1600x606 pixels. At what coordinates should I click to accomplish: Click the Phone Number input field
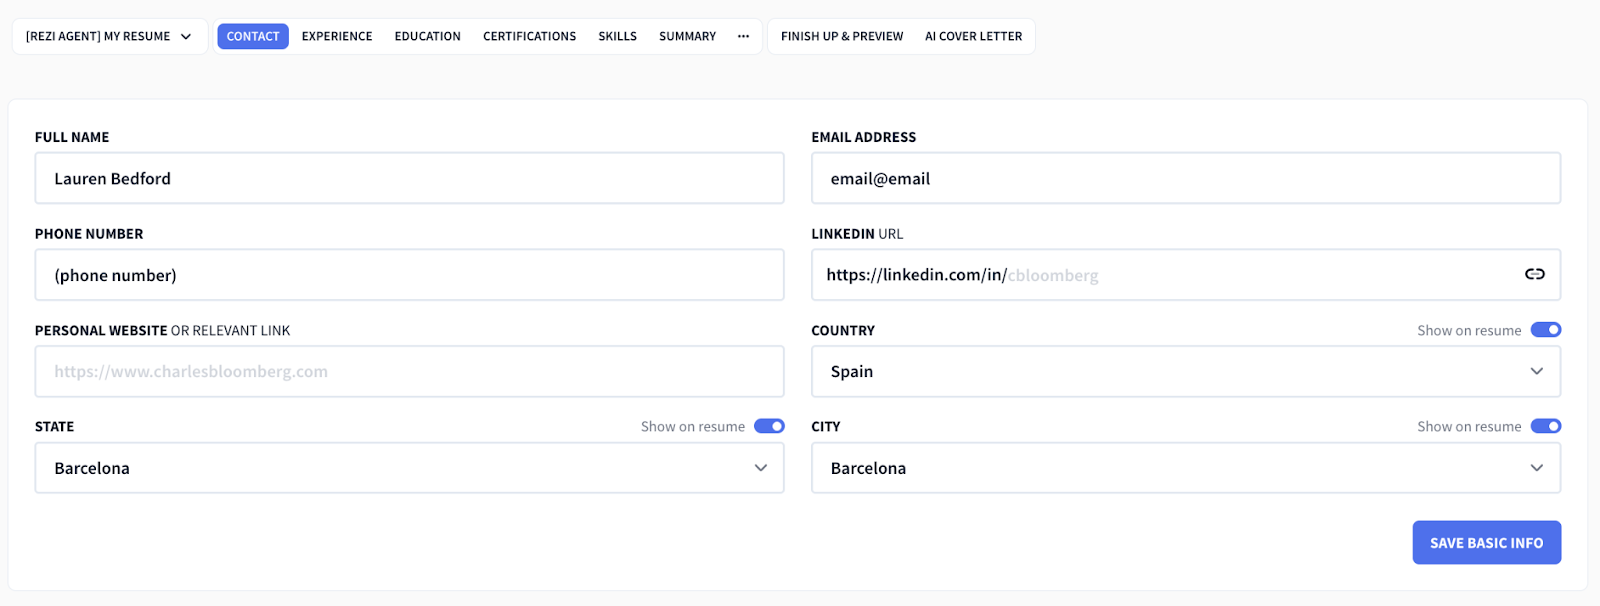(409, 275)
